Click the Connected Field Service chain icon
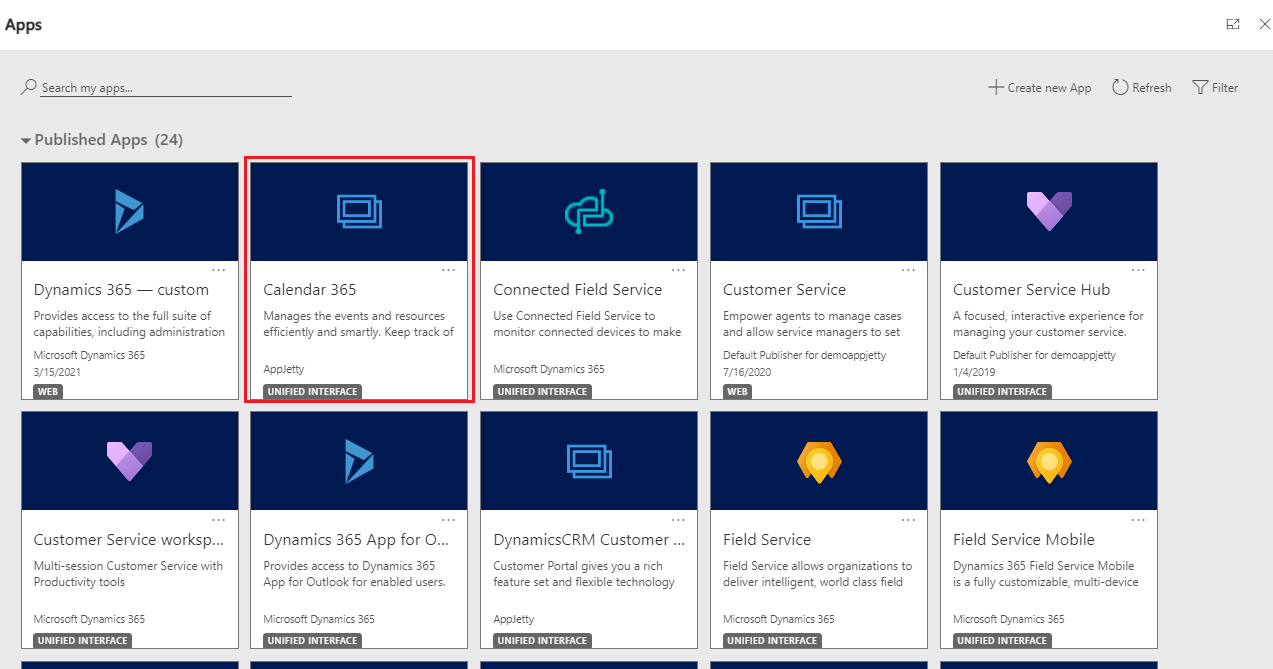Viewport: 1273px width, 669px height. (589, 212)
